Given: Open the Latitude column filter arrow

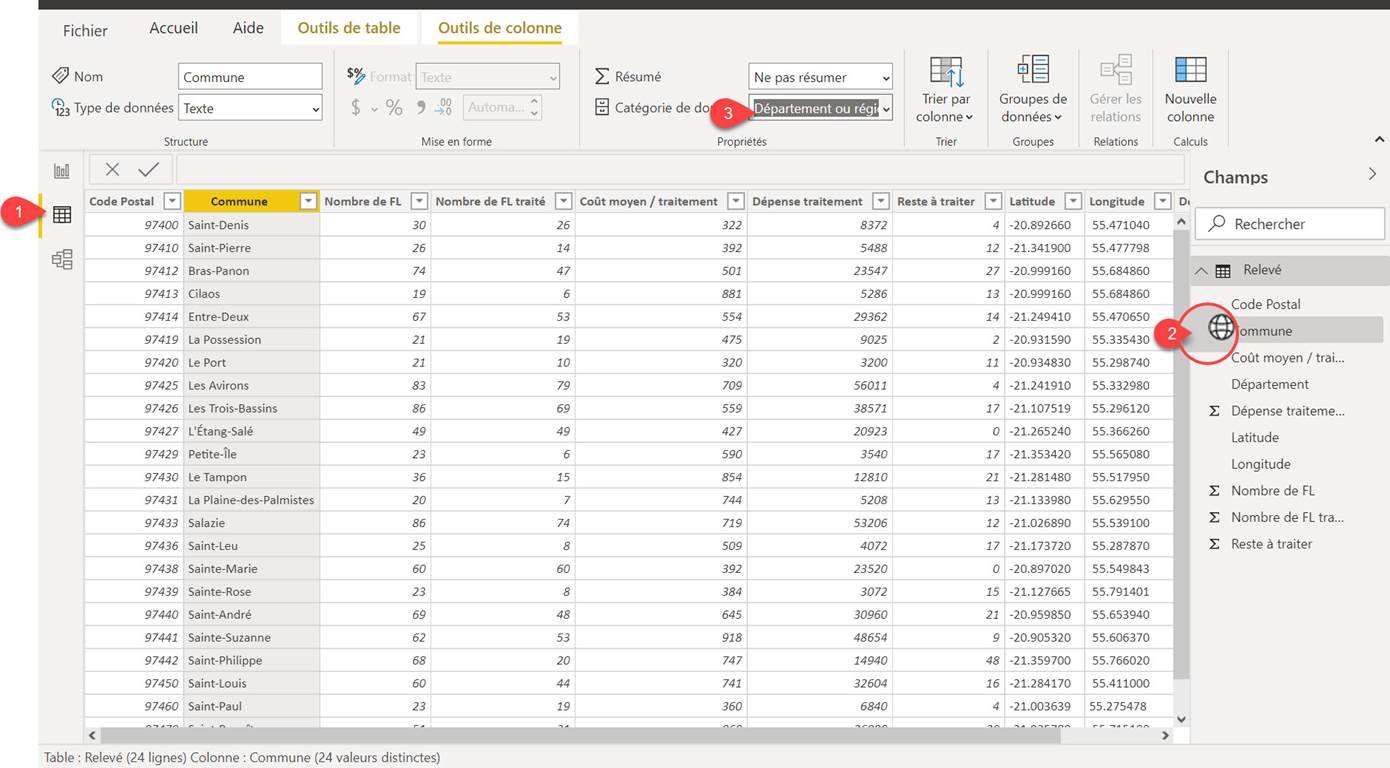Looking at the screenshot, I should [1073, 201].
